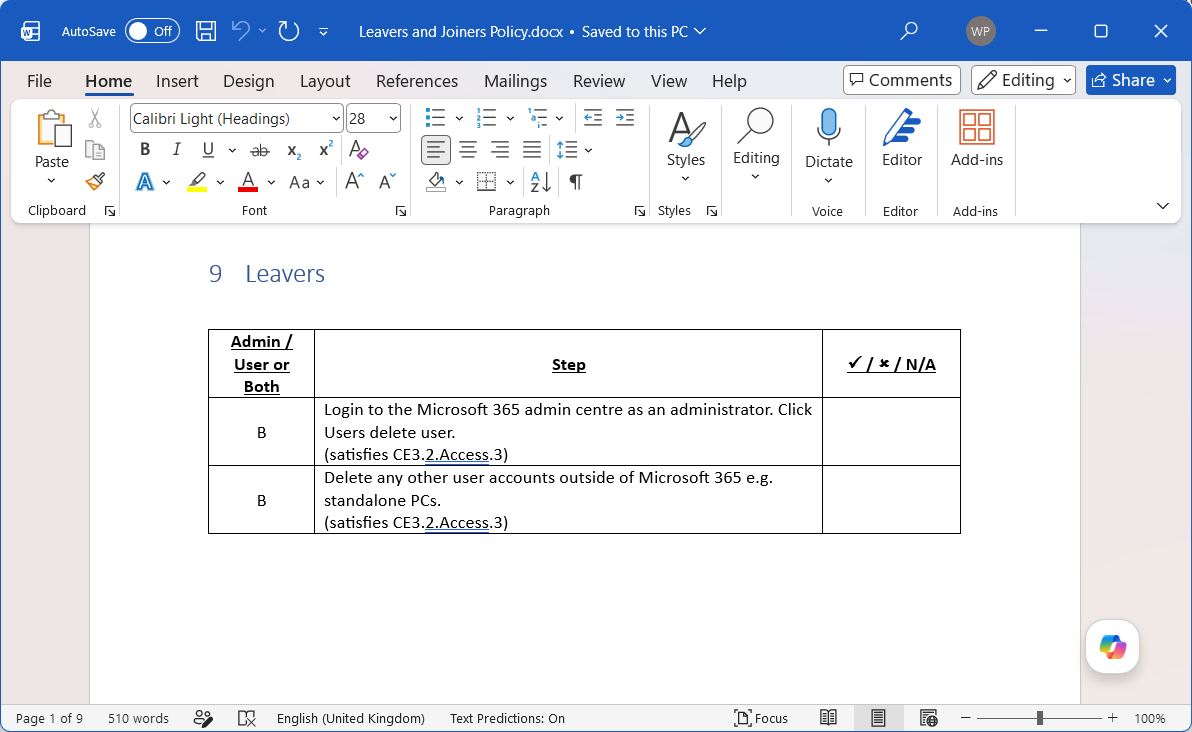The height and width of the screenshot is (732, 1192).
Task: Increase font size
Action: pos(354,182)
